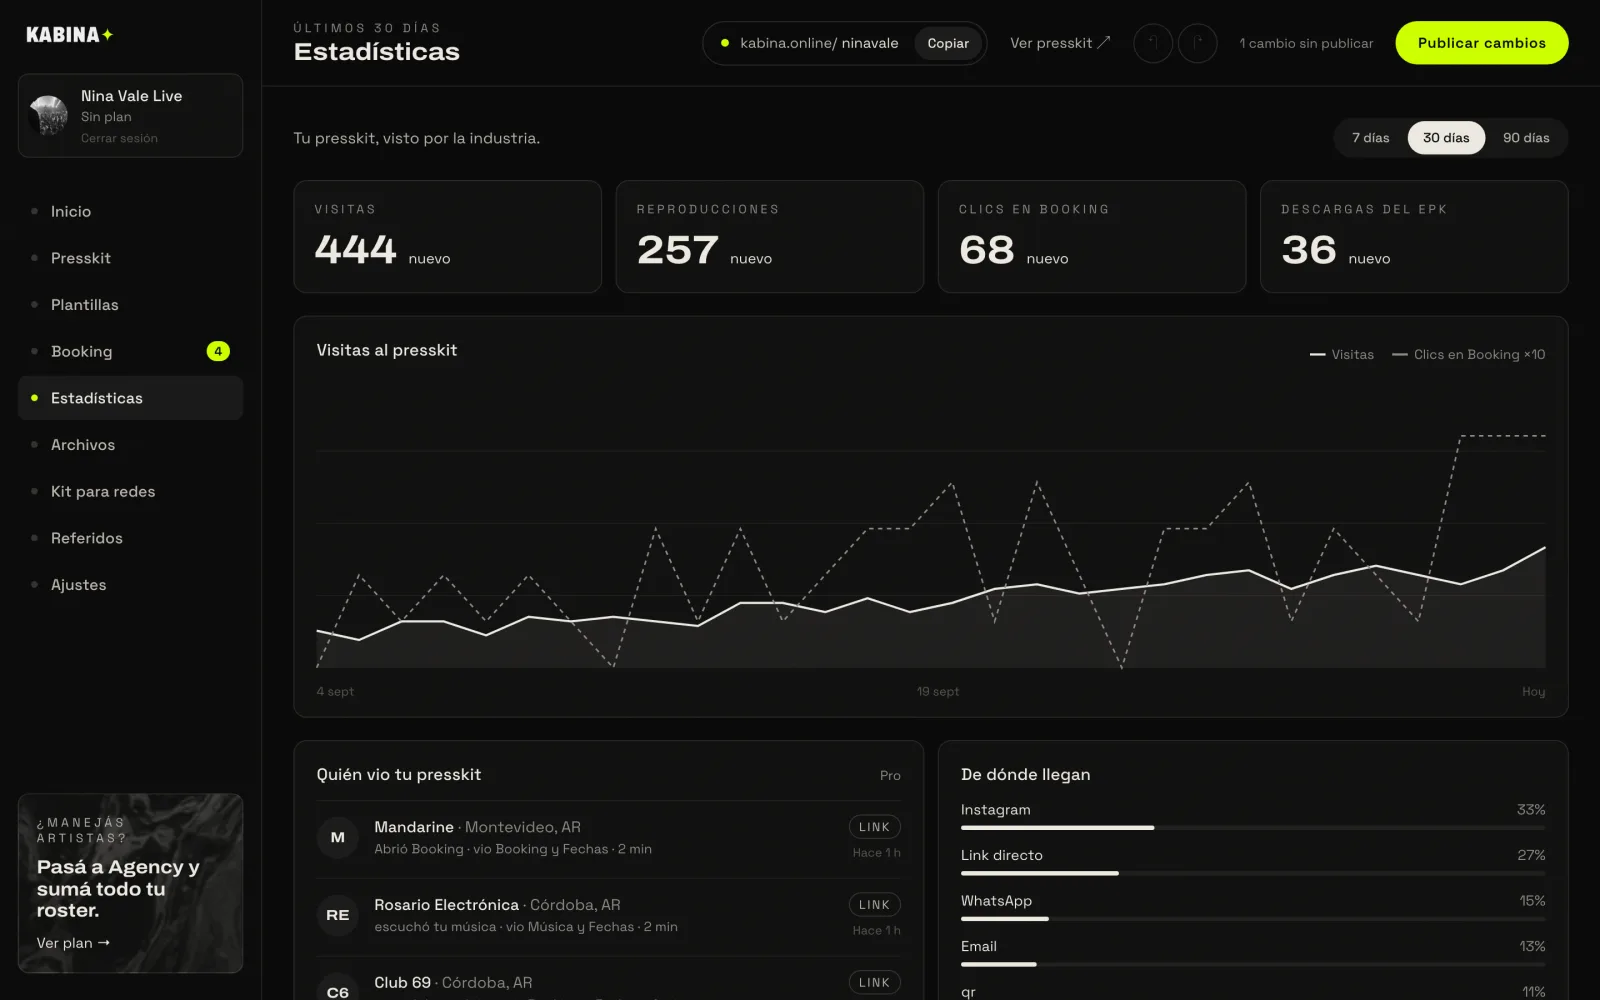Click the Ver plan link

[73, 943]
